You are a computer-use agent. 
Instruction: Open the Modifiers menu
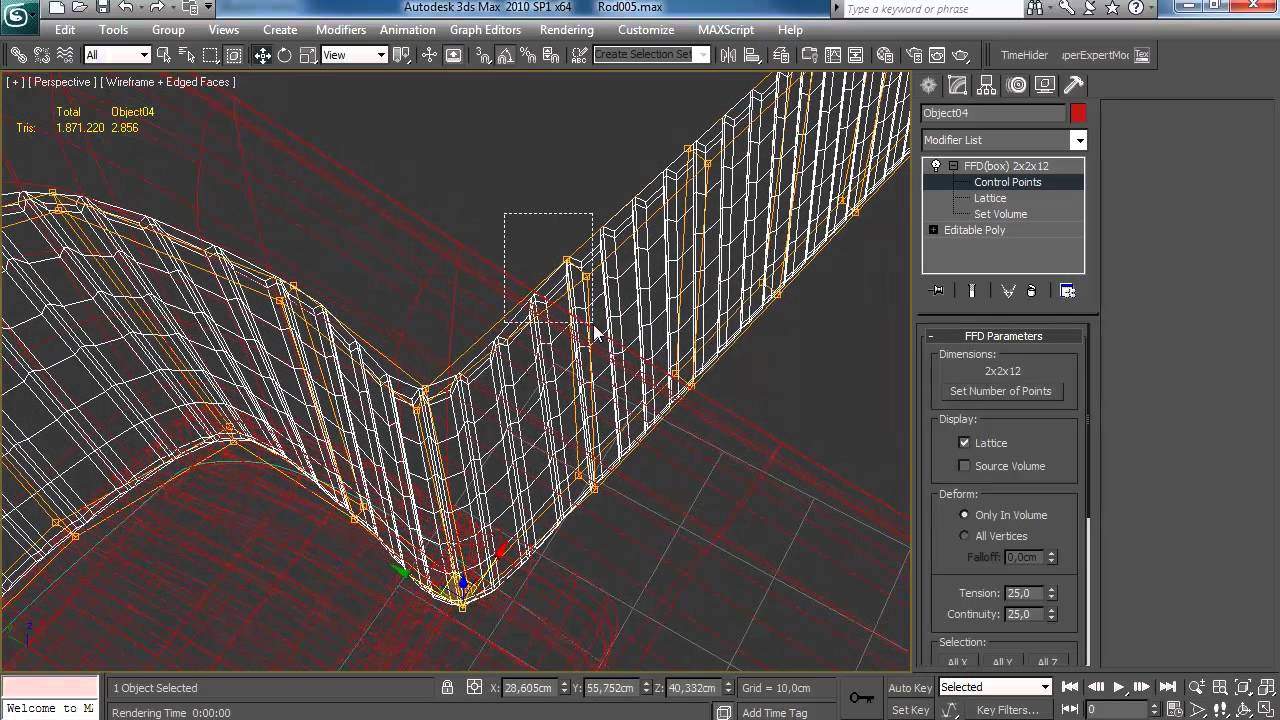341,30
